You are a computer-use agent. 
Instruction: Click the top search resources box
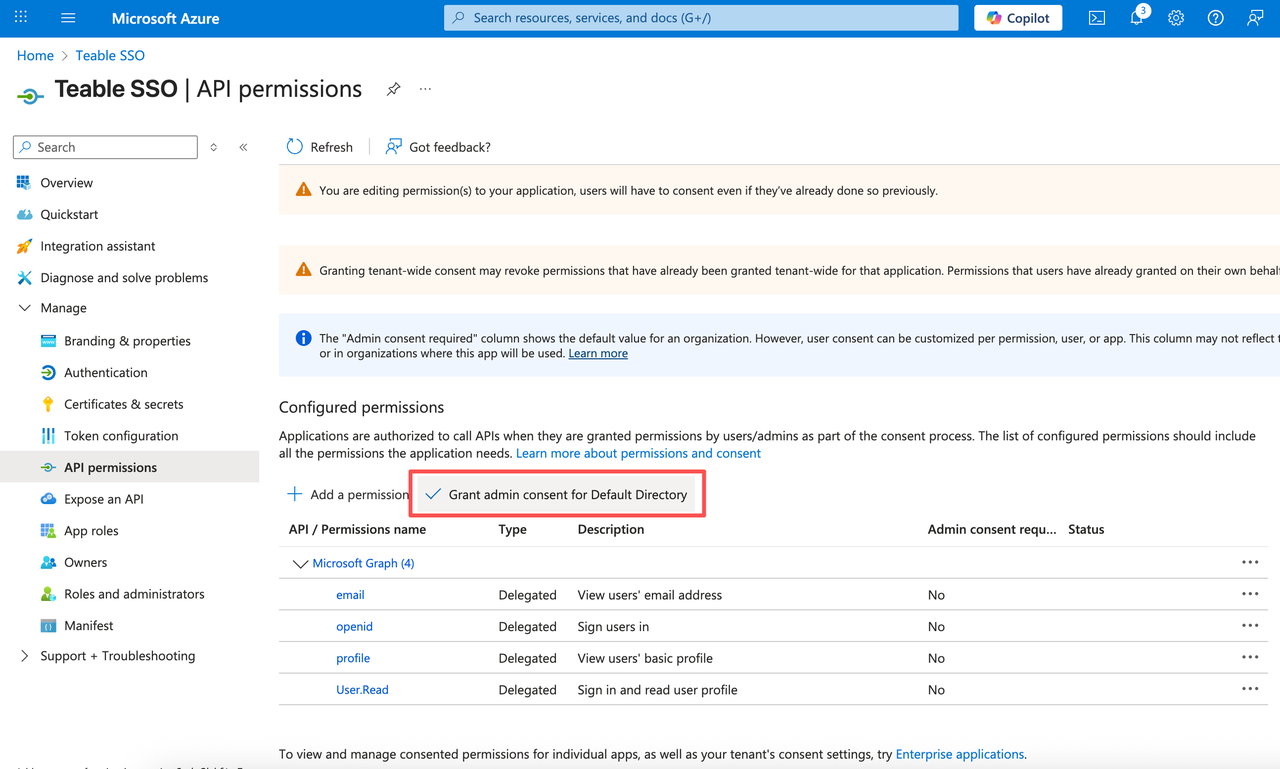tap(701, 18)
